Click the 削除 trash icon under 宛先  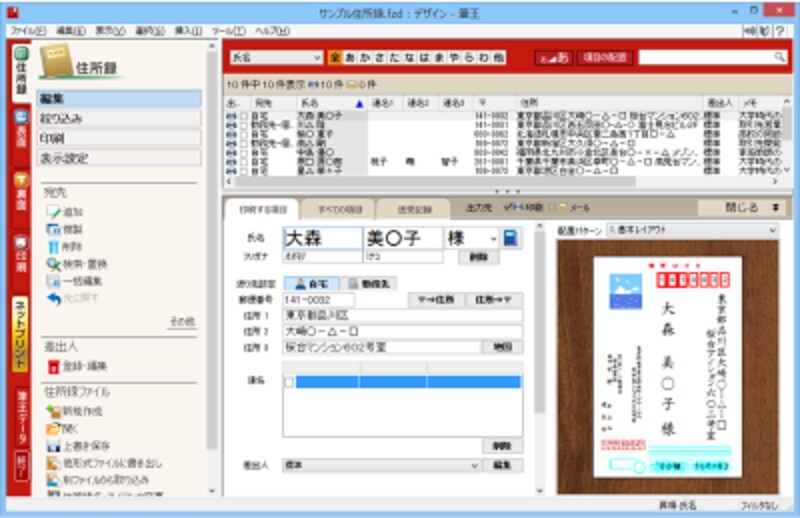[x=53, y=246]
